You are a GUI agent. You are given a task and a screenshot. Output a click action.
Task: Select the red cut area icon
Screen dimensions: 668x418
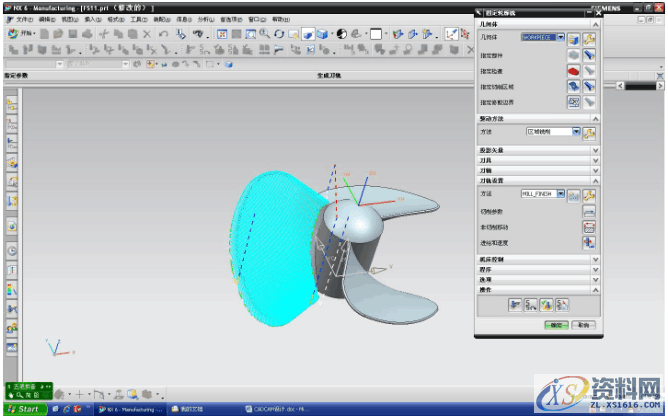(574, 71)
